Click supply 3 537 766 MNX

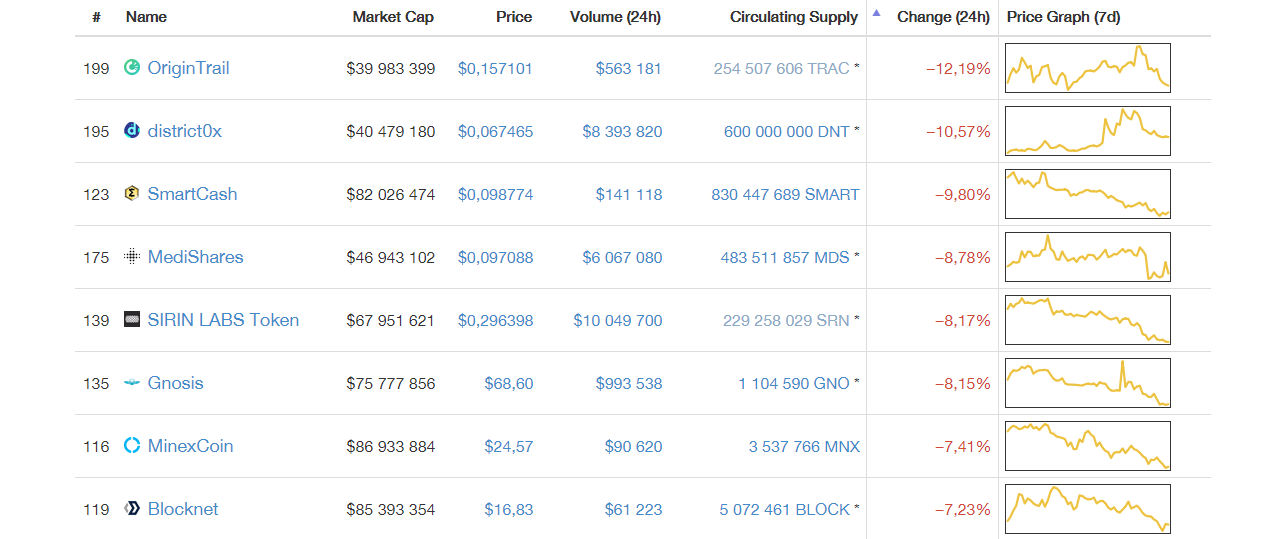(x=804, y=446)
